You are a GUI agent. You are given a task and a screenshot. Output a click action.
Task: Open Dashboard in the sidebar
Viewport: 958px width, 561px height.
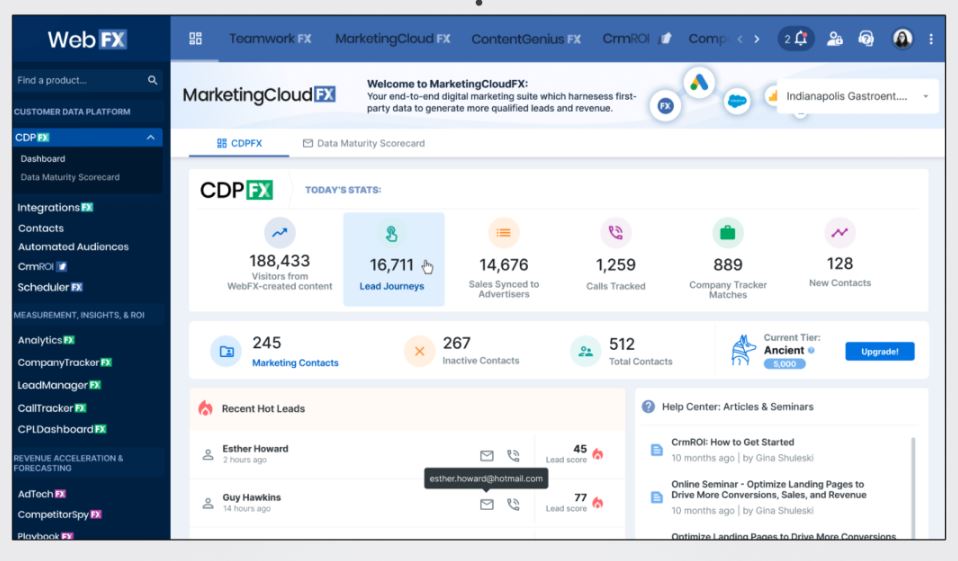(43, 158)
